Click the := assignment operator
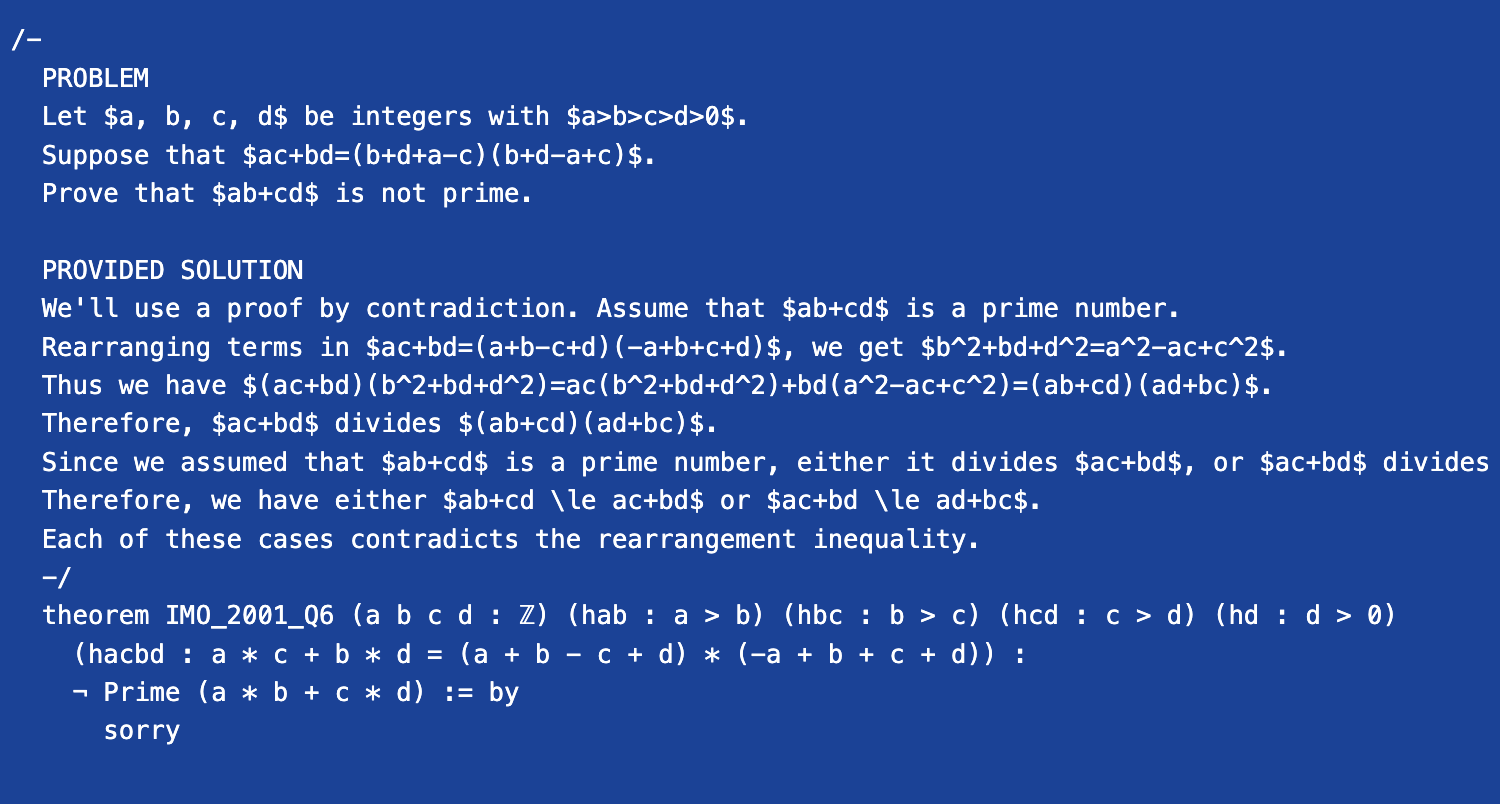Viewport: 1500px width, 804px height. click(457, 693)
